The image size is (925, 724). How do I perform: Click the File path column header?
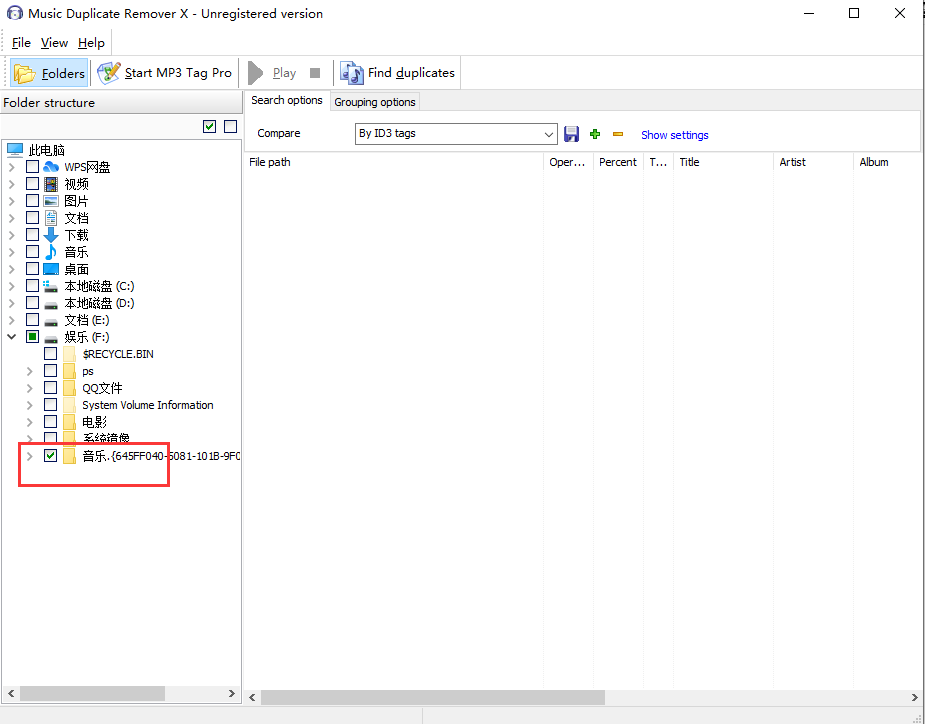coord(270,162)
